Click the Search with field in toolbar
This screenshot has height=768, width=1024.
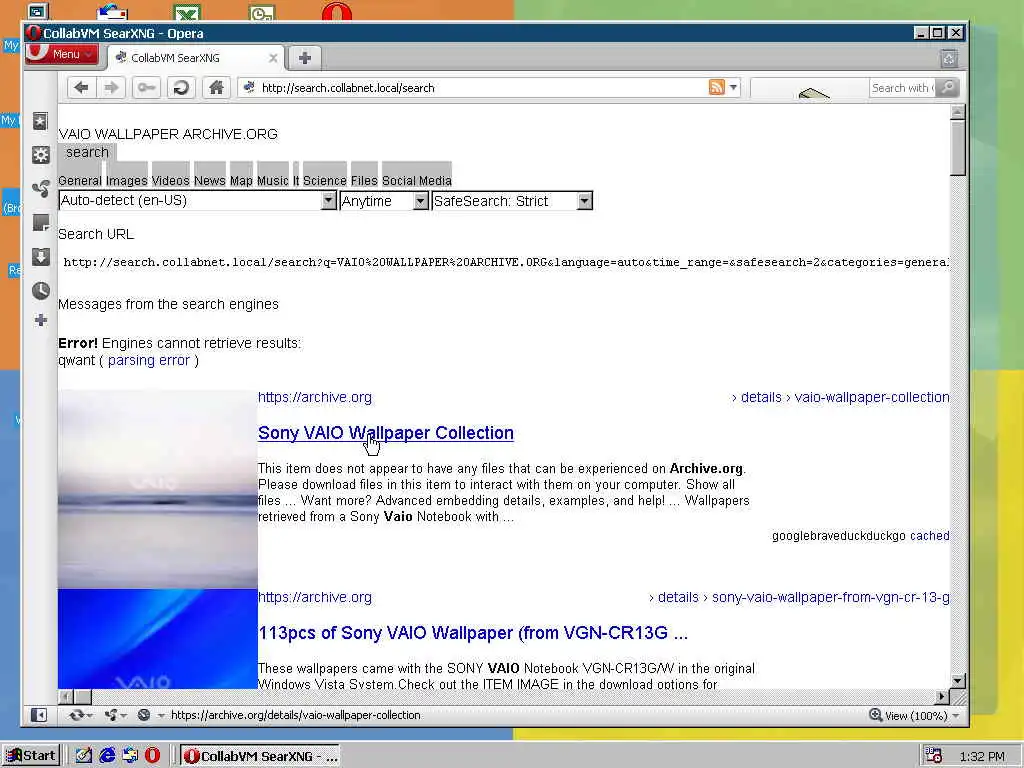[x=902, y=88]
